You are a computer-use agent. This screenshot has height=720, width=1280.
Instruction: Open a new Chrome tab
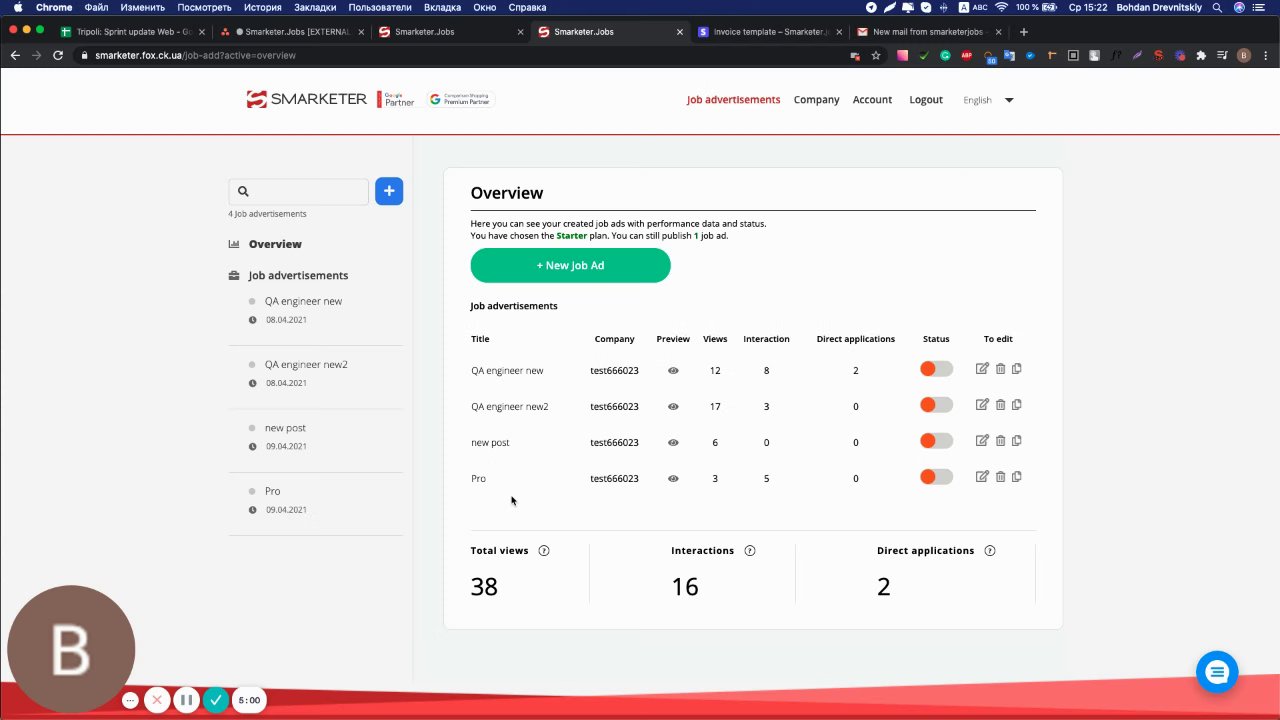pos(1023,32)
